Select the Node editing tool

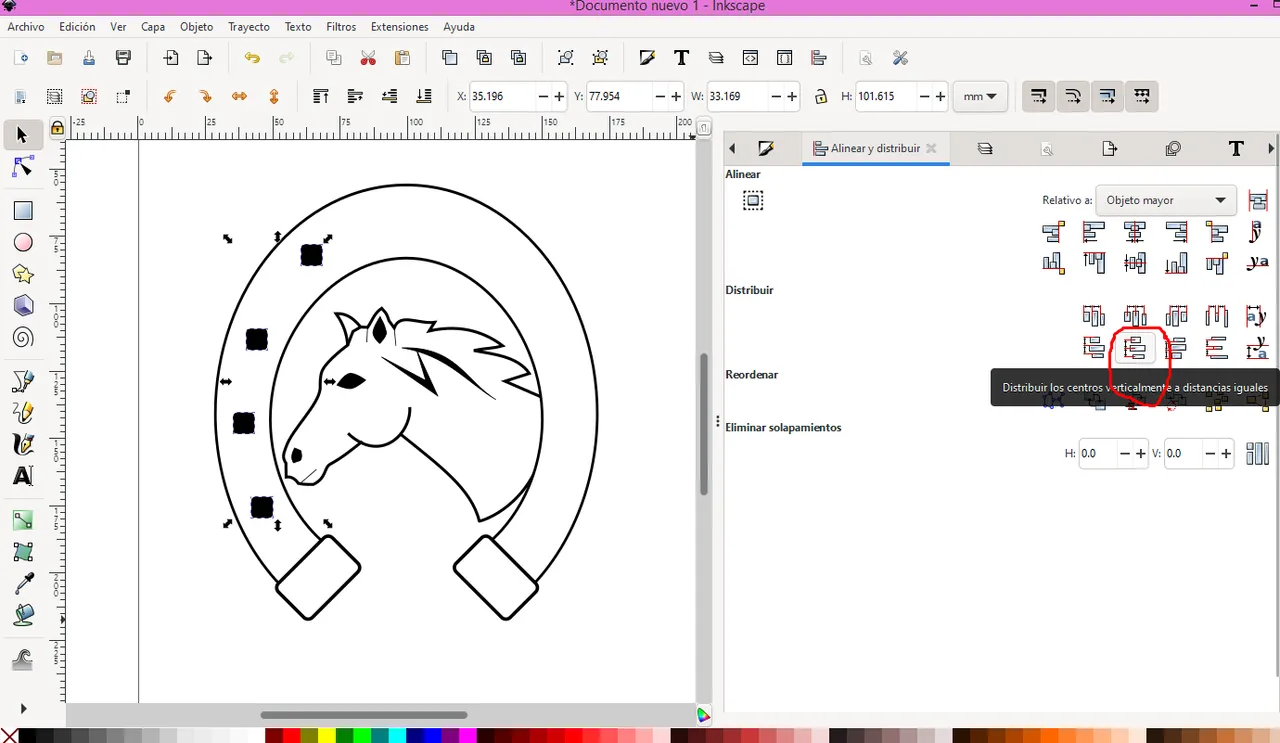22,167
